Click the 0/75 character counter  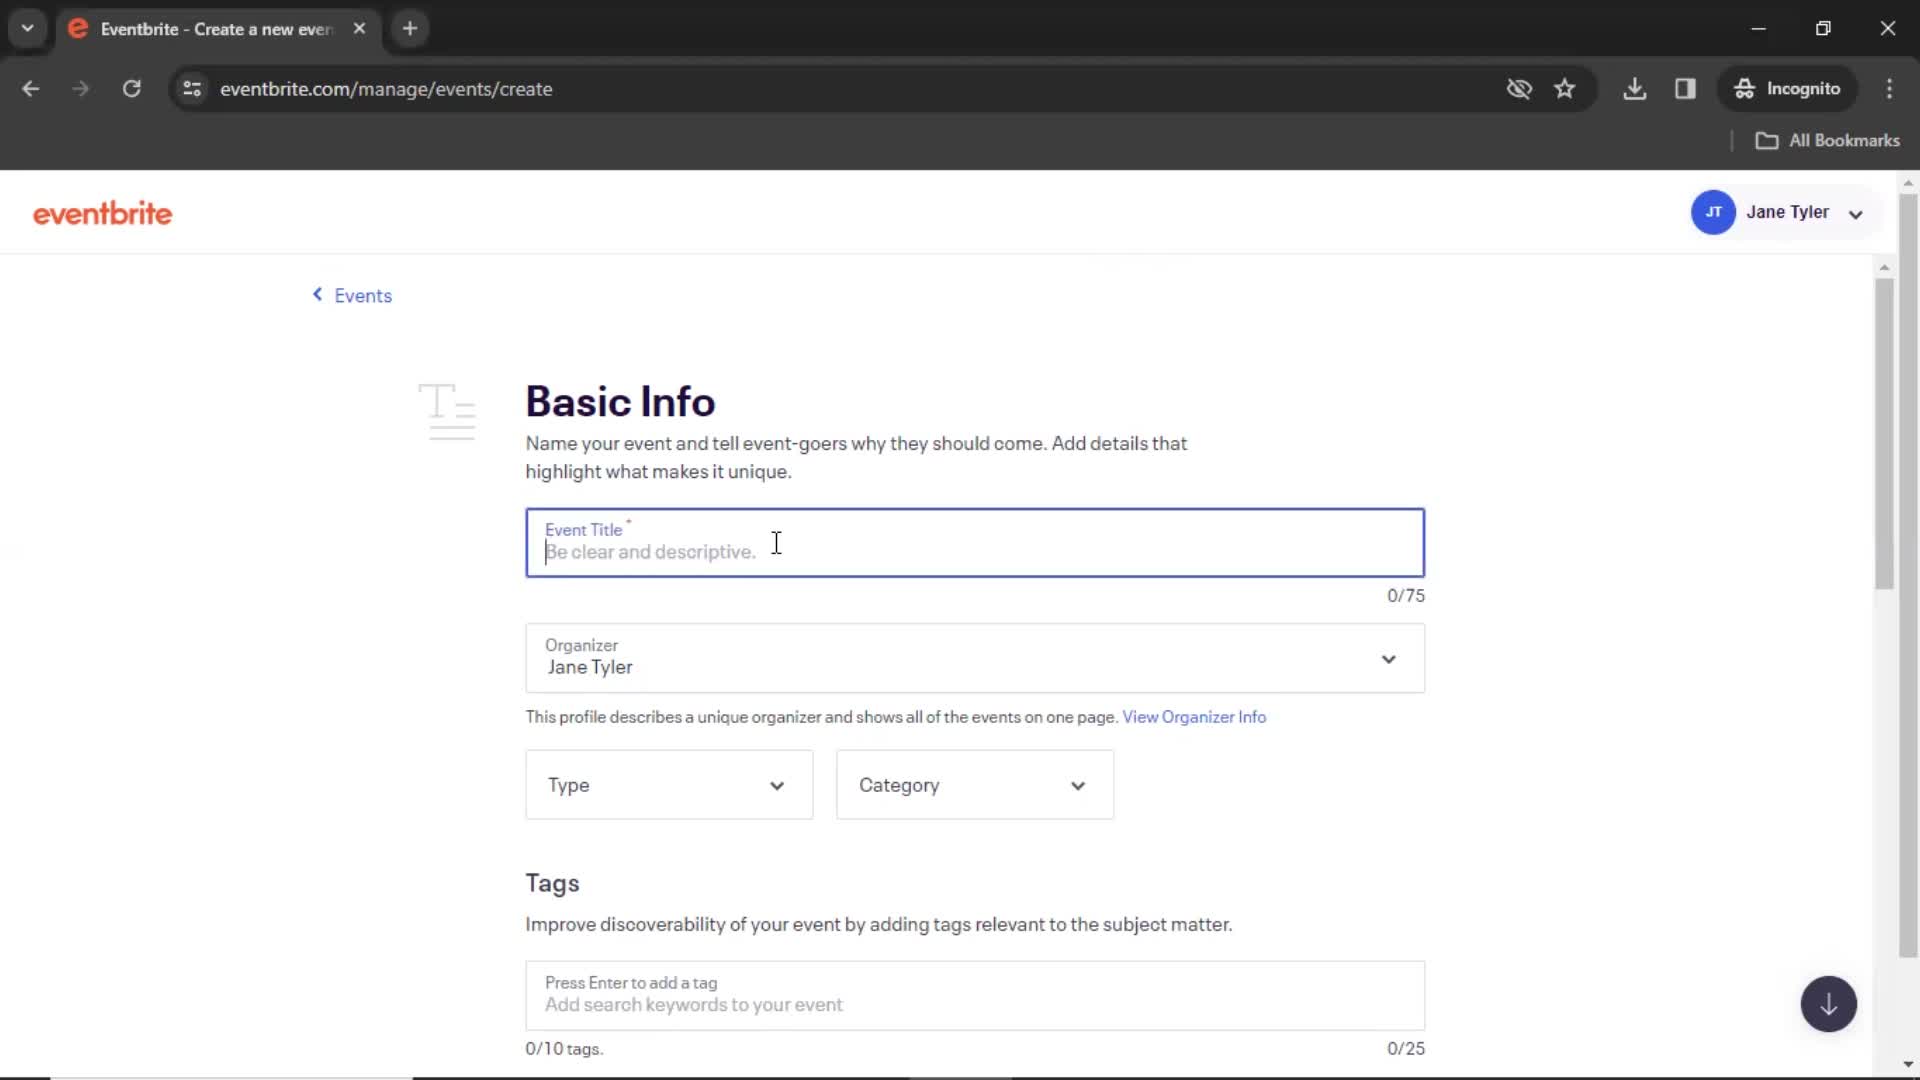(x=1405, y=596)
